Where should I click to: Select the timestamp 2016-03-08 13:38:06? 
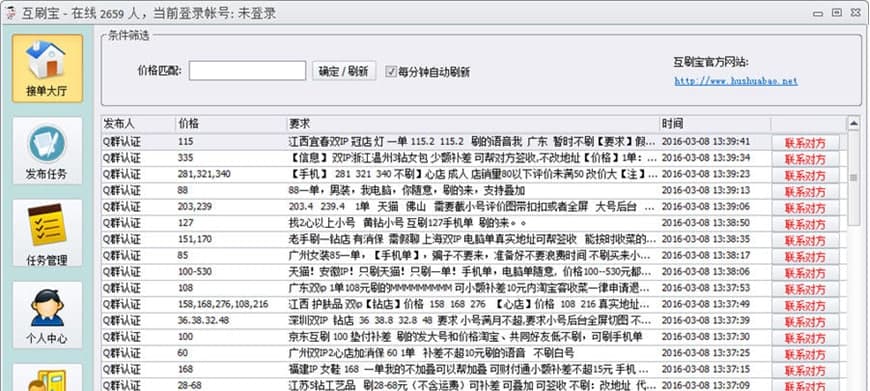706,272
